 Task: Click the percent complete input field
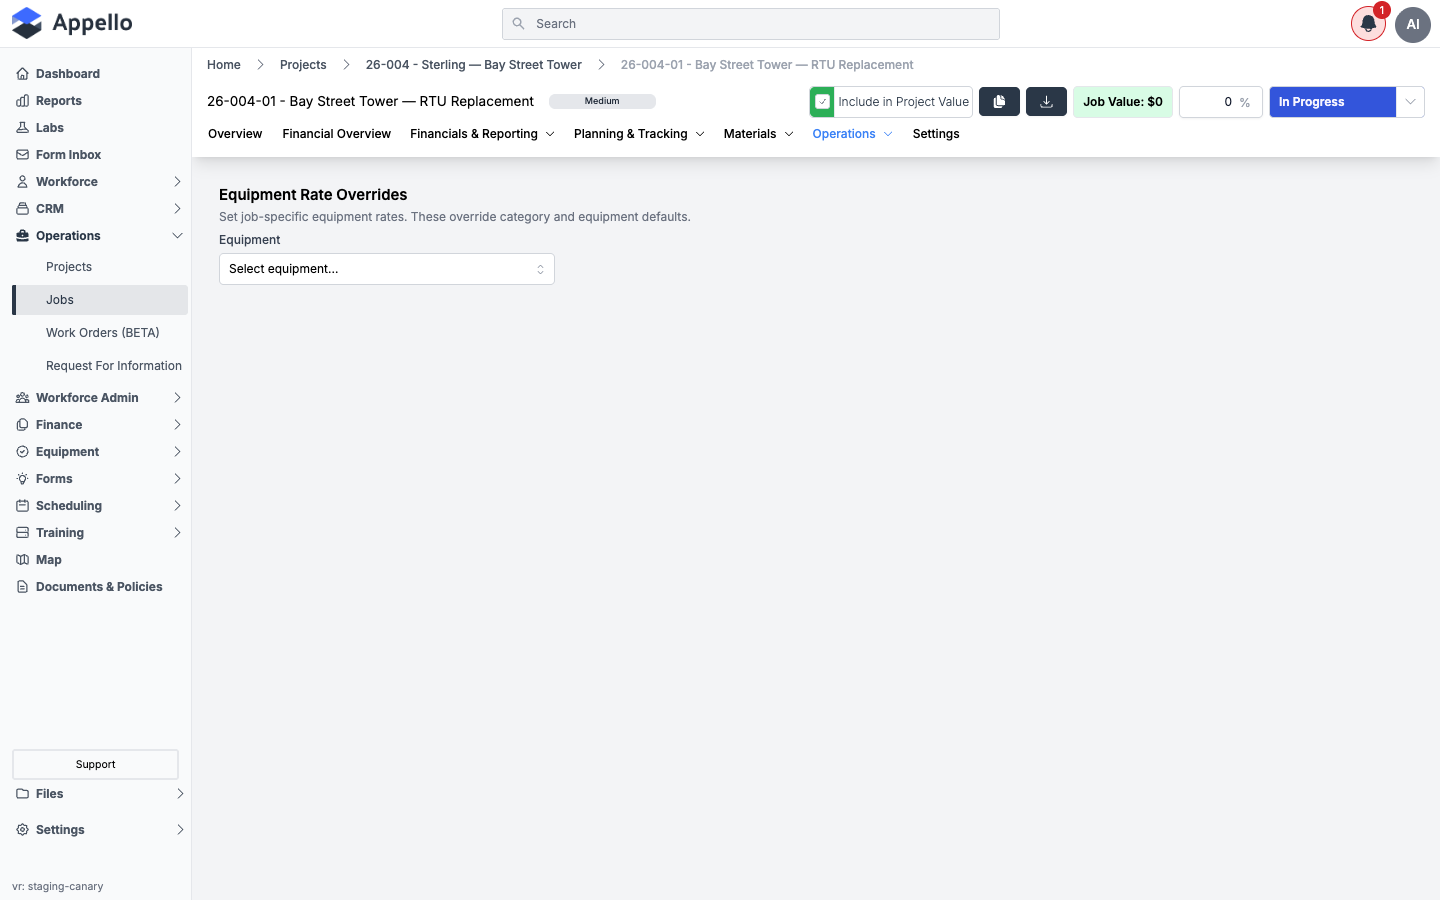[1220, 102]
